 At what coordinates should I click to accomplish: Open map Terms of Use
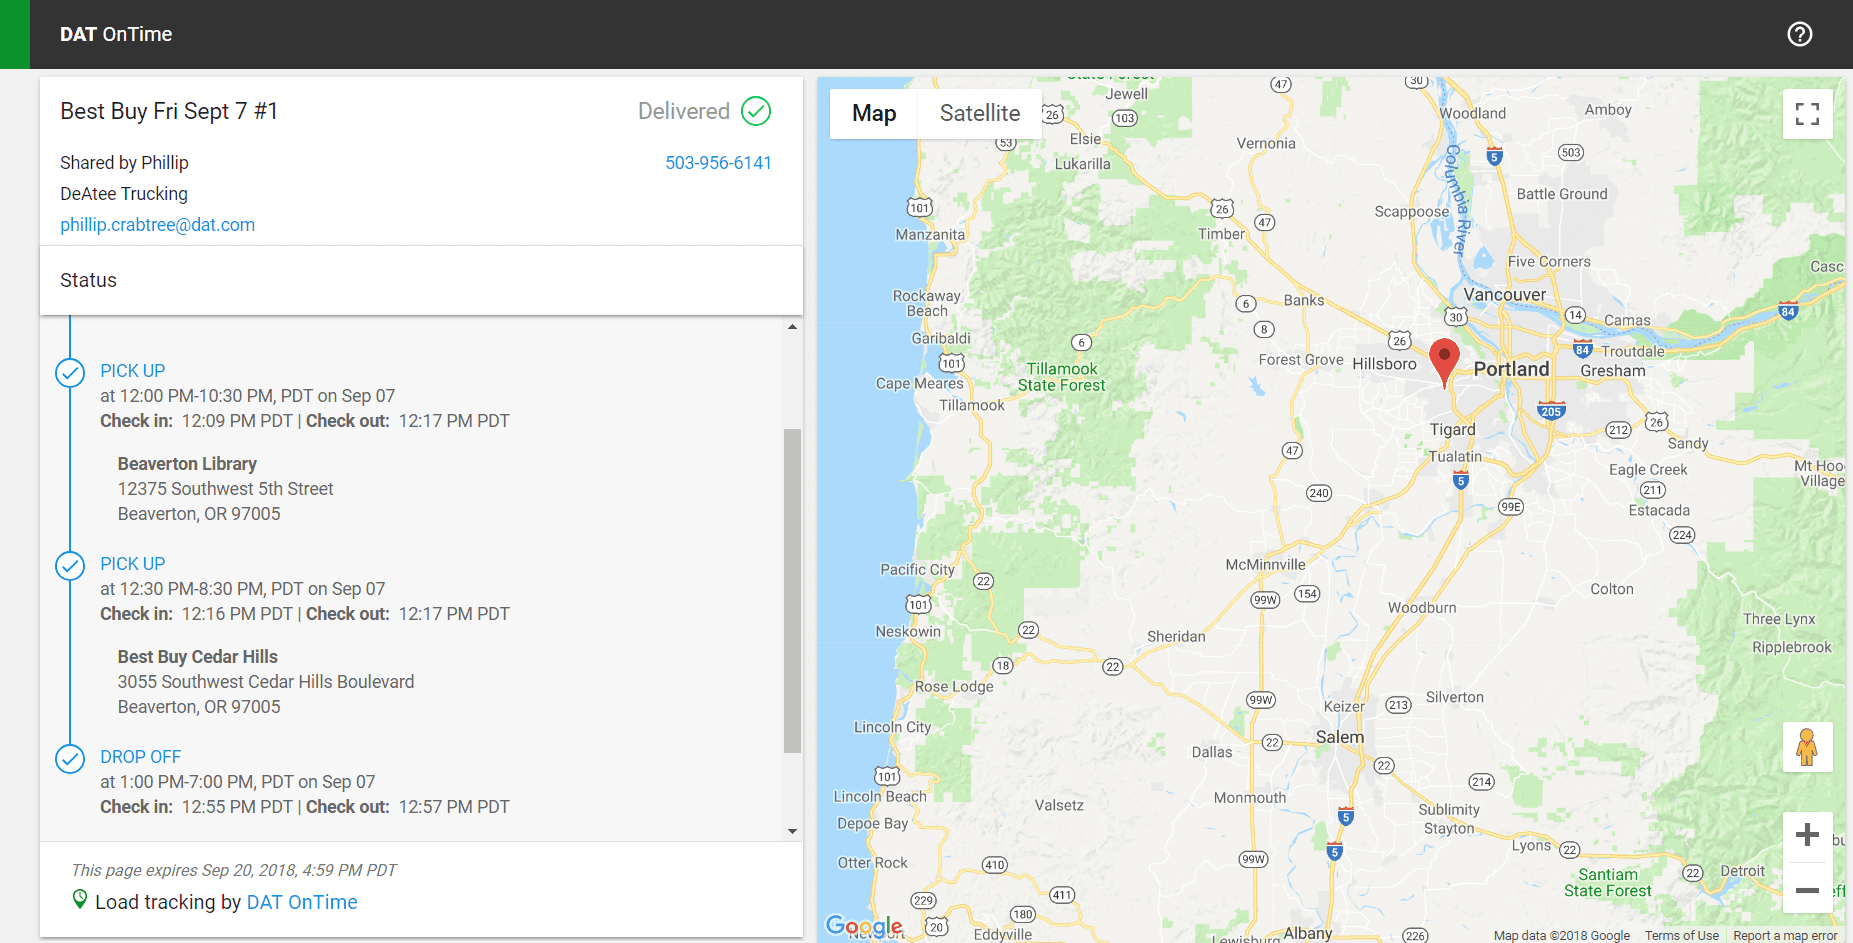click(1681, 936)
